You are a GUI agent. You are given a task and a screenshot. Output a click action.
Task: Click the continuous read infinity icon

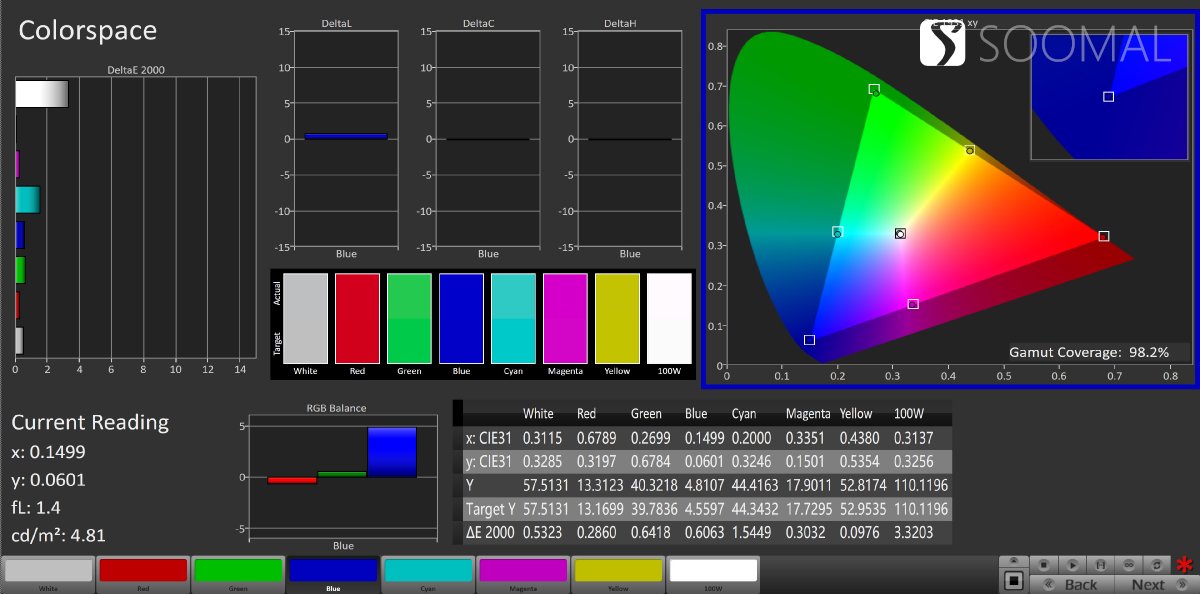1129,565
